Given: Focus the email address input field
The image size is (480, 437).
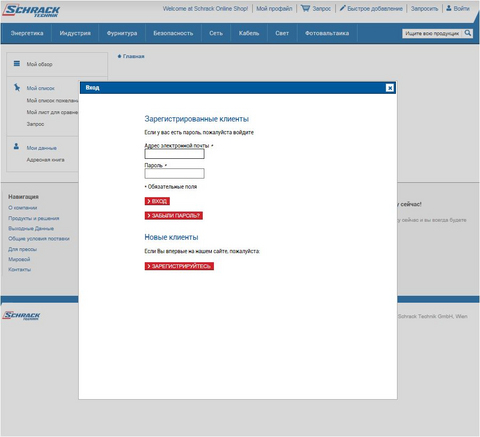Looking at the screenshot, I should pos(174,154).
